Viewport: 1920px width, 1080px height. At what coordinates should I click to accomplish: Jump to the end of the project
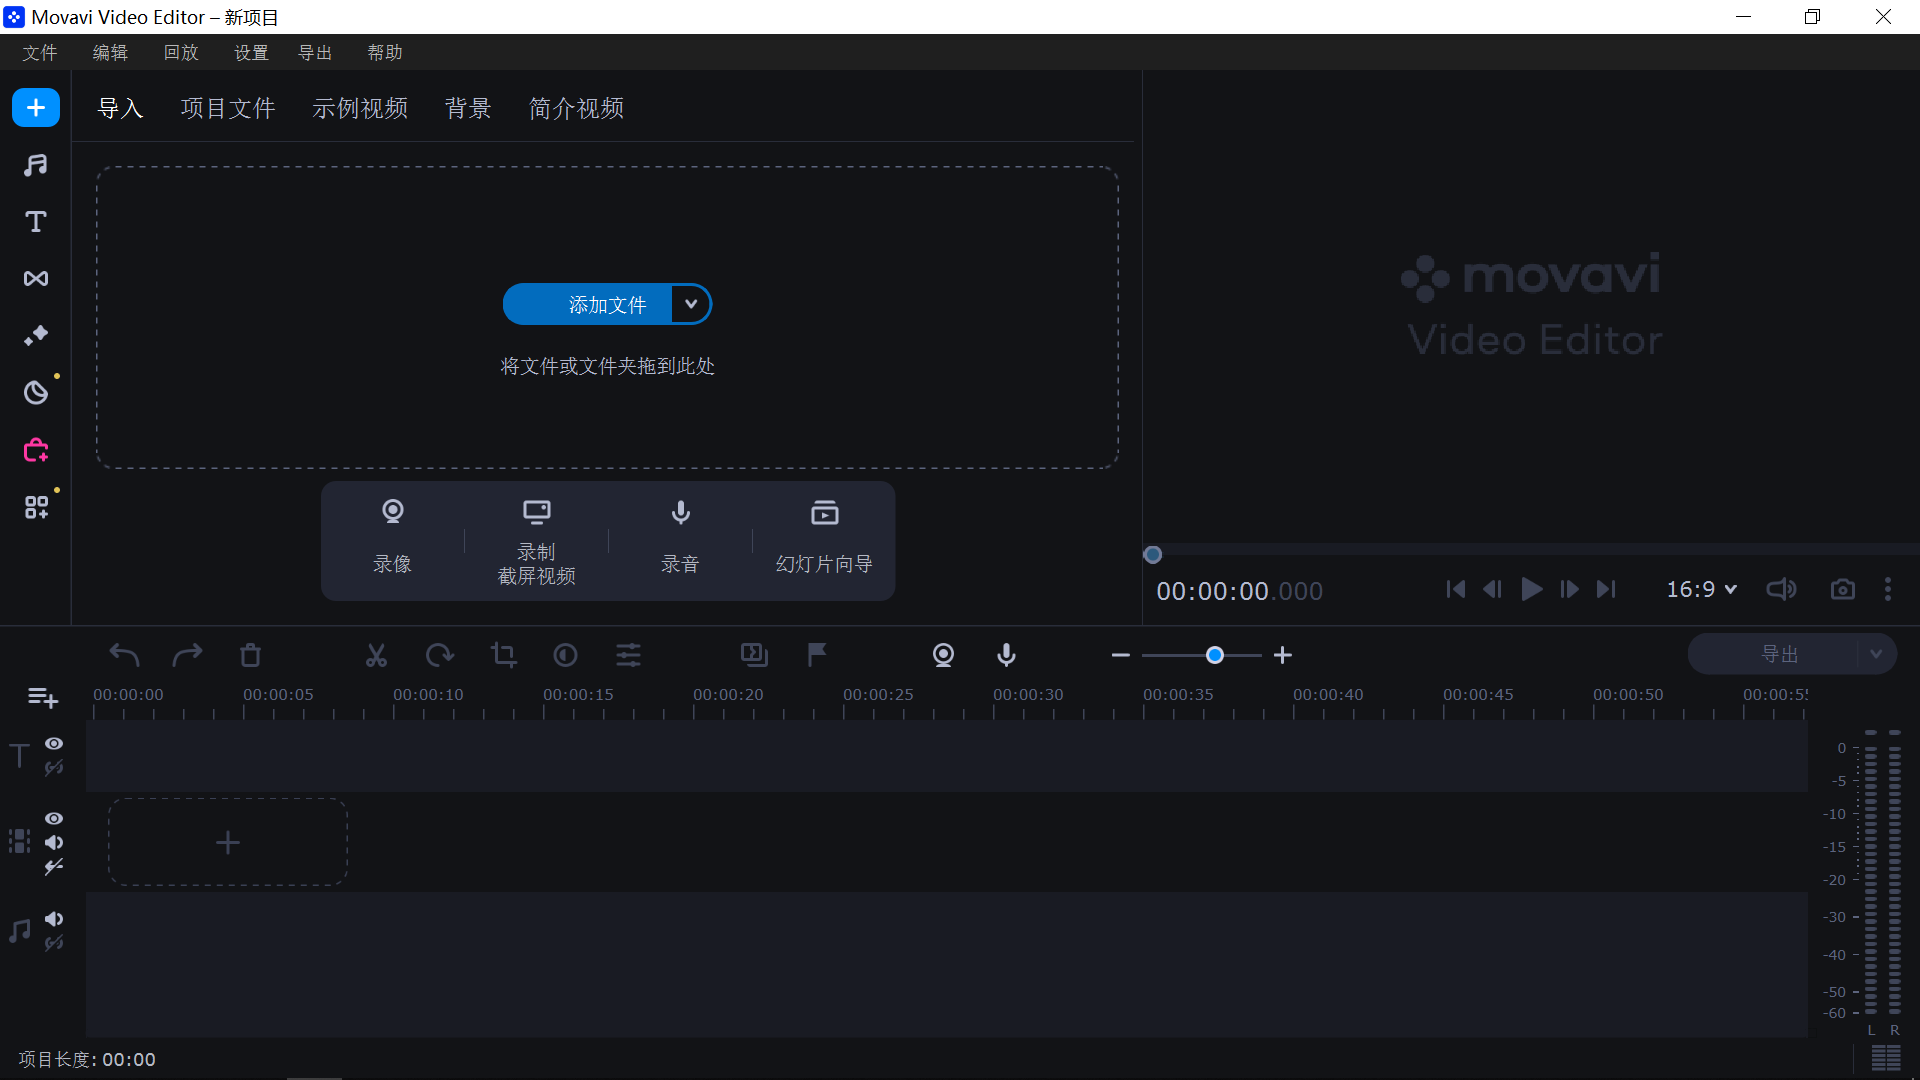click(1606, 590)
